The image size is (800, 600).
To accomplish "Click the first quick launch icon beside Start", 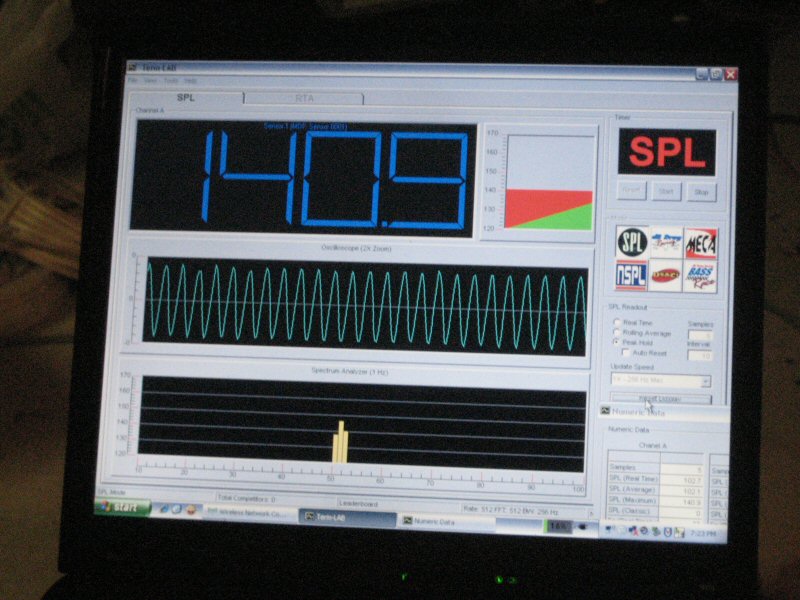I will point(165,509).
